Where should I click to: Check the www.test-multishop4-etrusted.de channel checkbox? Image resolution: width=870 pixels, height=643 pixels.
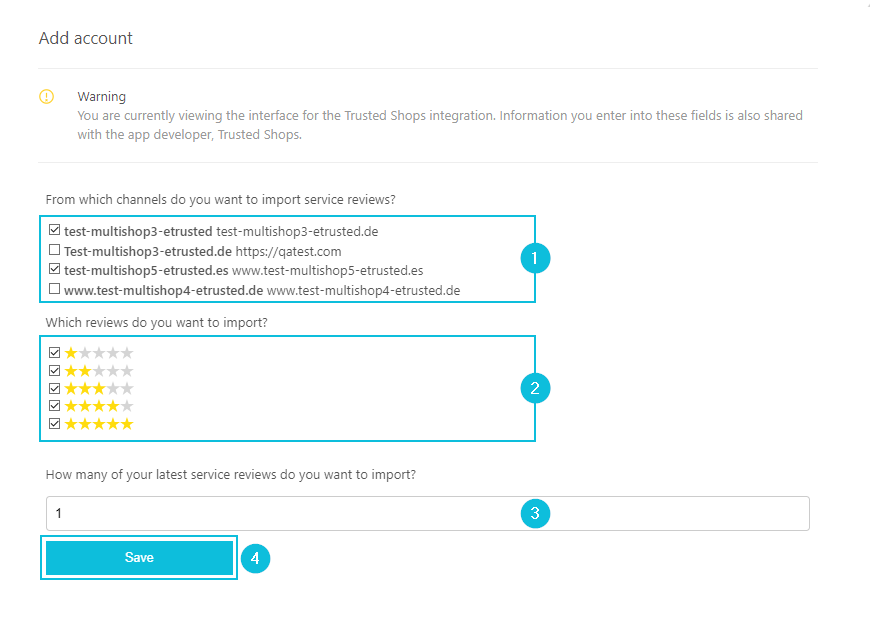[x=54, y=288]
